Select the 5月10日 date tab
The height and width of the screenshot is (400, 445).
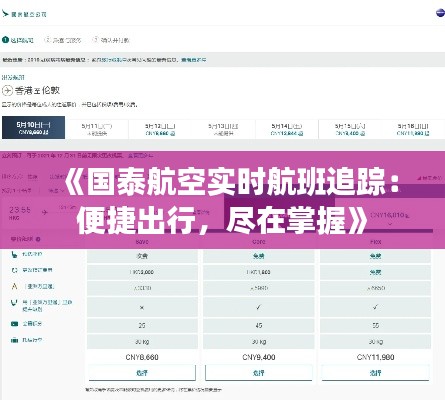click(33, 128)
